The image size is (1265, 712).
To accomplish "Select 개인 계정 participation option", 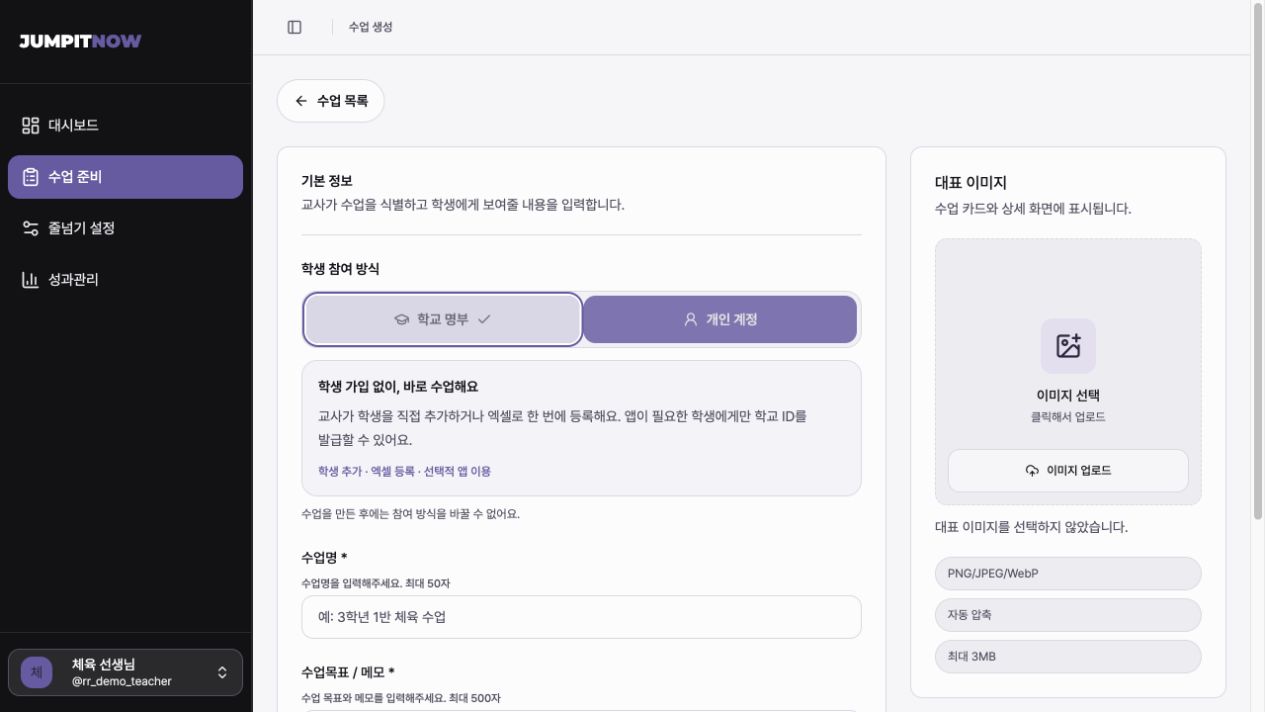I will tap(720, 319).
